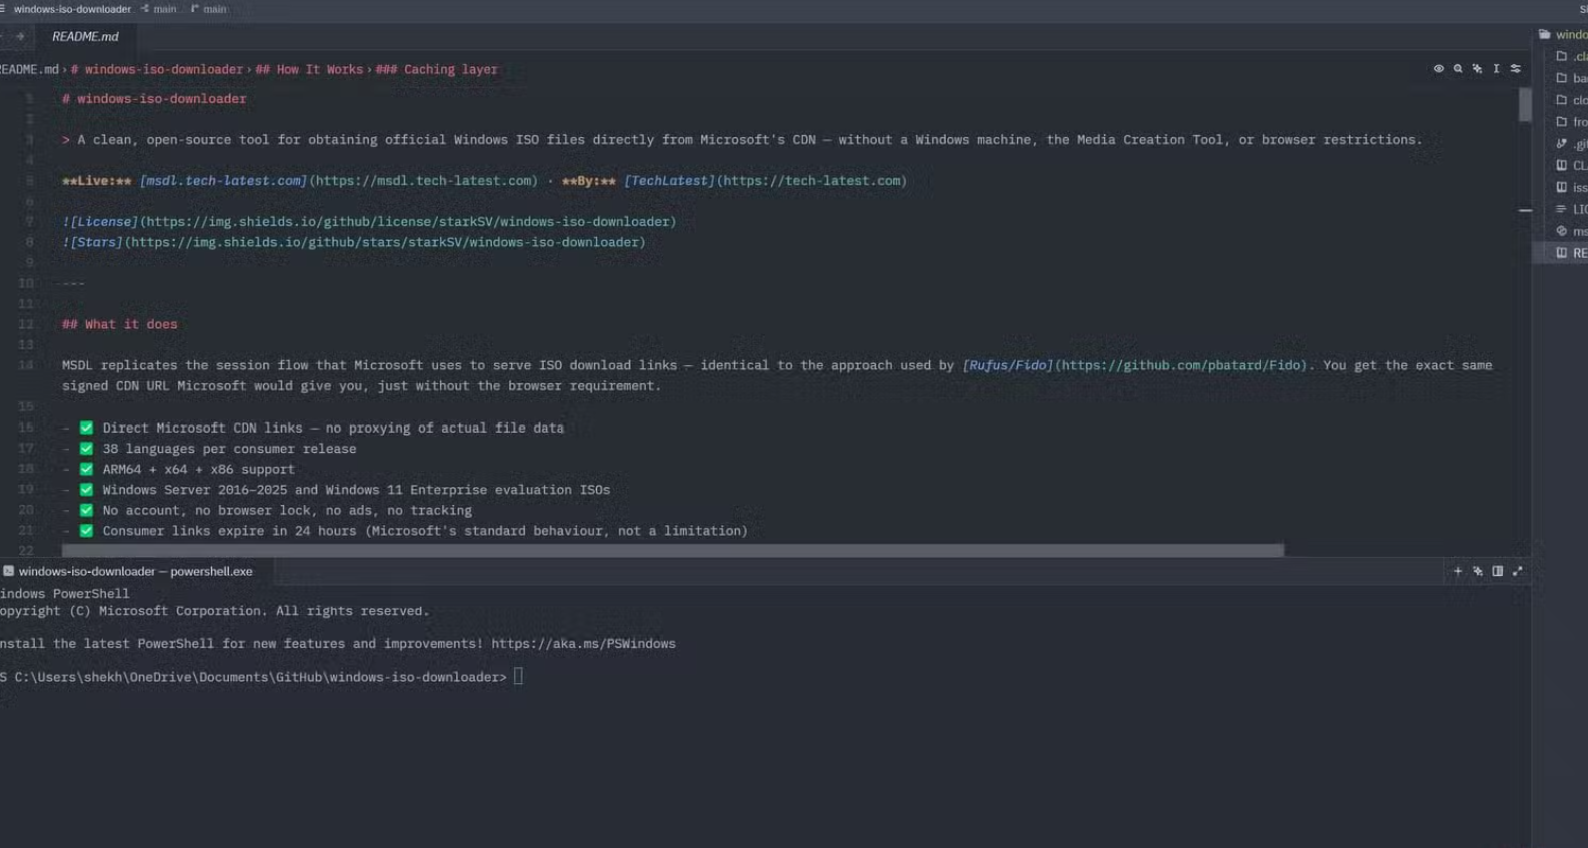Click 'Windows PowerShell' header text in terminal
1588x848 pixels.
pos(65,594)
